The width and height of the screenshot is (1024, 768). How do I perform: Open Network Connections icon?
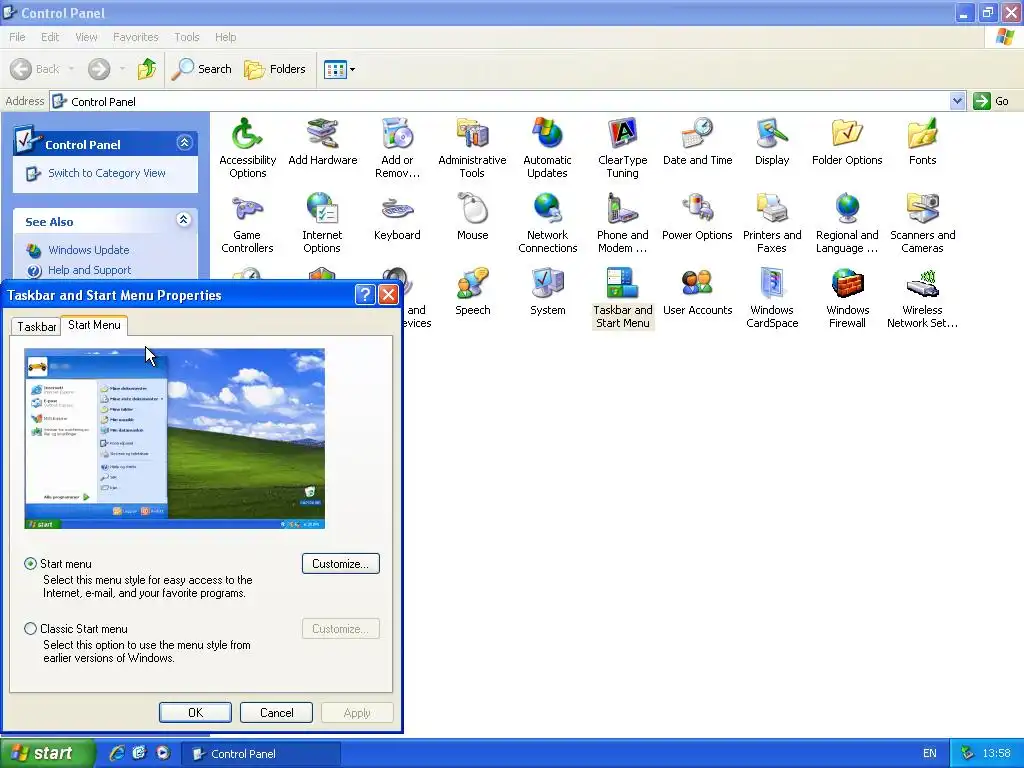click(x=547, y=223)
